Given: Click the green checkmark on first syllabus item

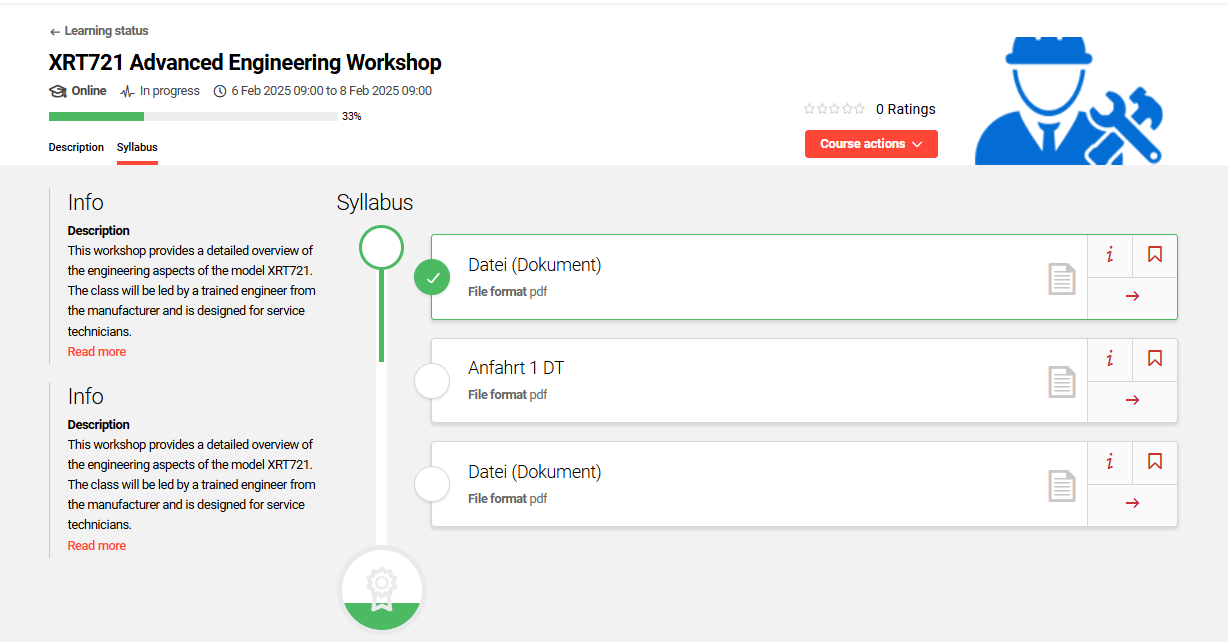Looking at the screenshot, I should (x=432, y=277).
